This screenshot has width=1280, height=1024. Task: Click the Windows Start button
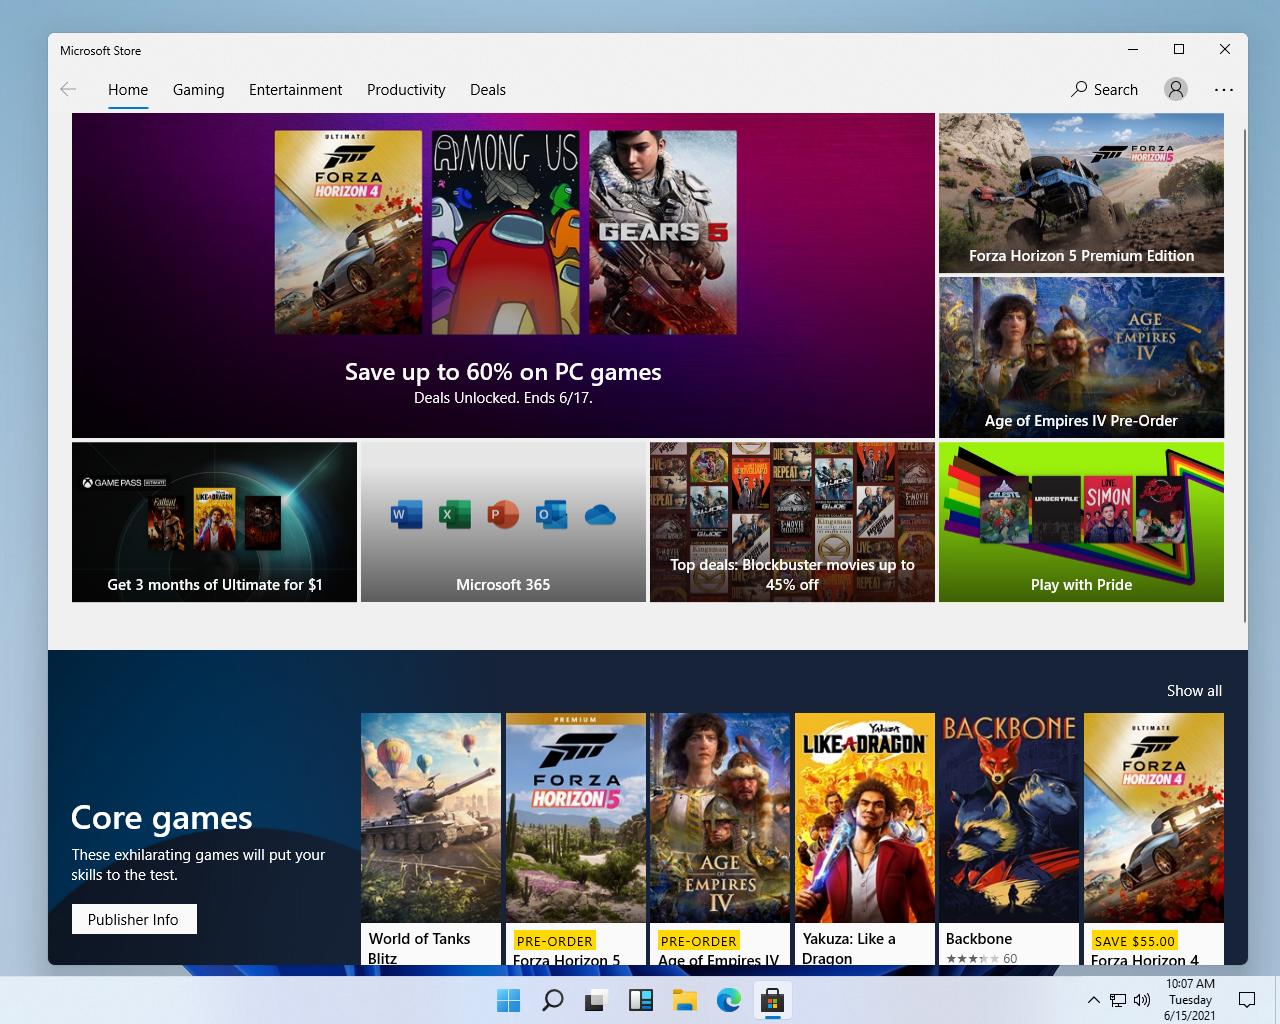pos(509,1000)
